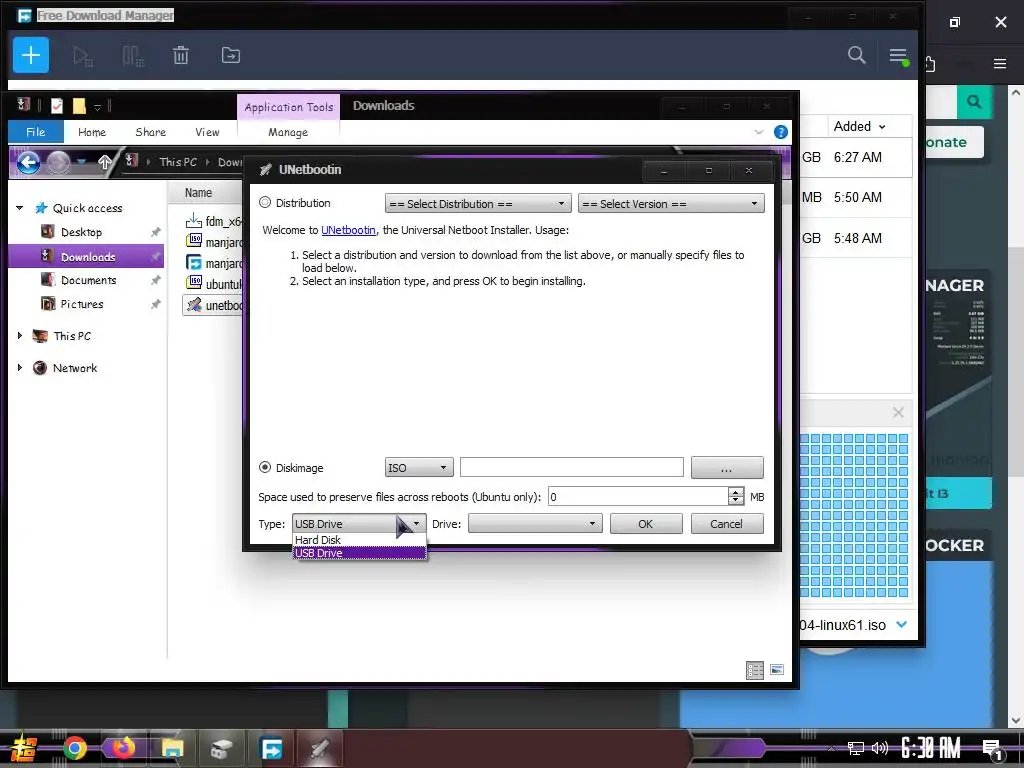
Task: Choose Hard Disk from the Type list
Action: click(x=359, y=540)
